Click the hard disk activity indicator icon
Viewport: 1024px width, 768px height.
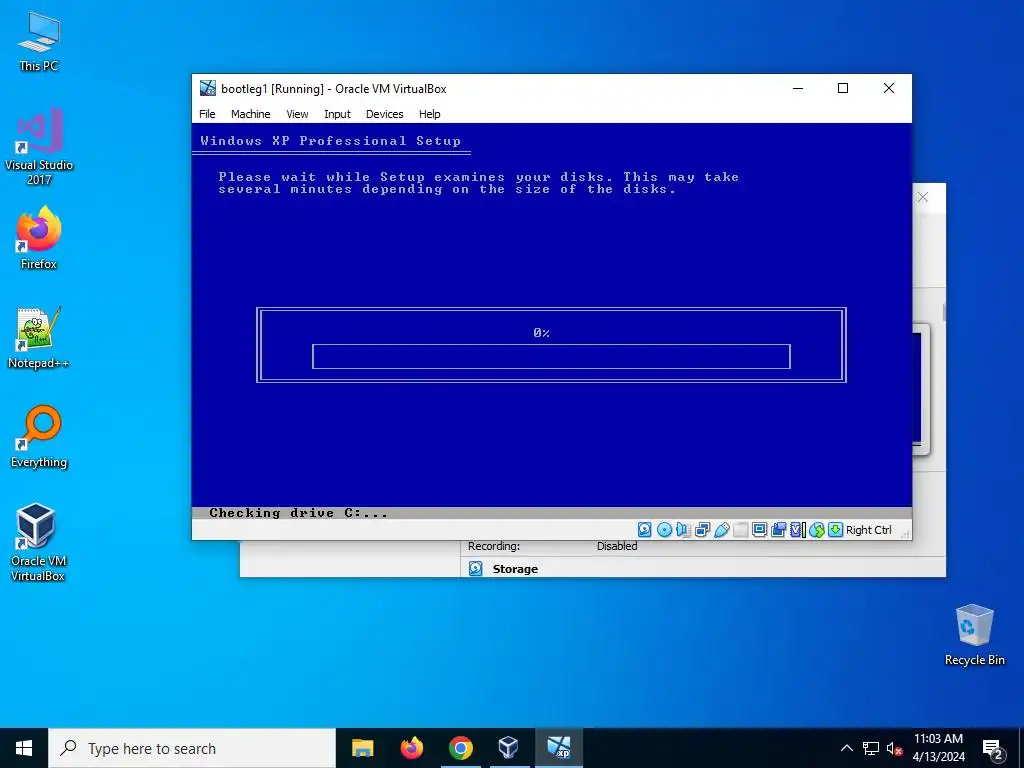tap(645, 530)
